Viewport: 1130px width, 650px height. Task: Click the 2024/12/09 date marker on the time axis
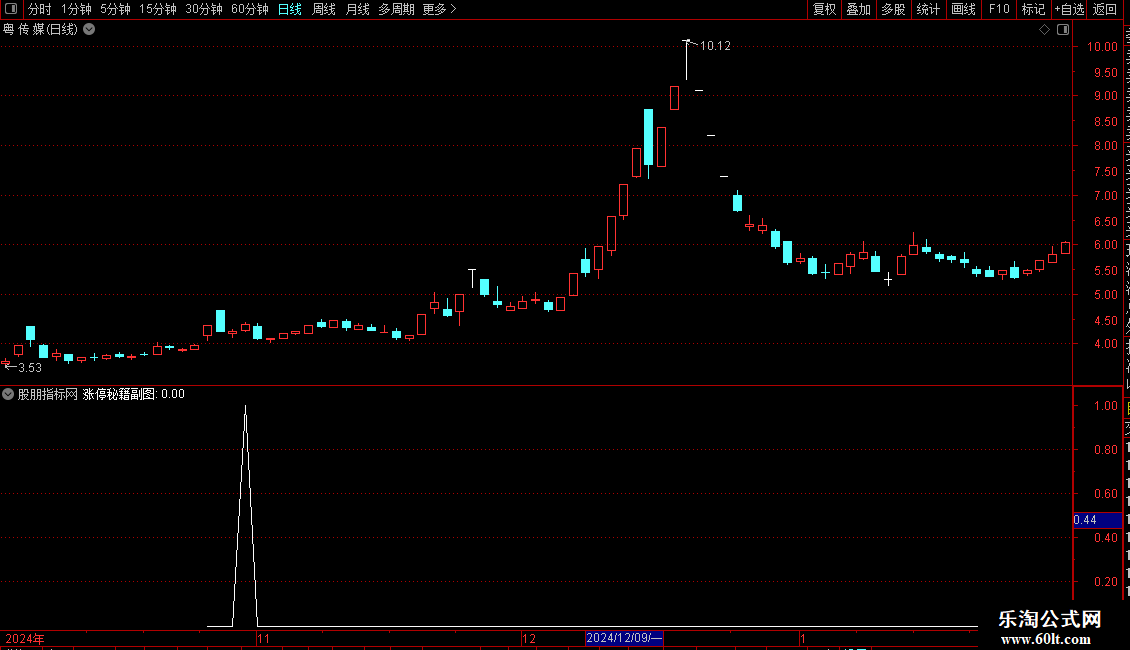coord(624,638)
